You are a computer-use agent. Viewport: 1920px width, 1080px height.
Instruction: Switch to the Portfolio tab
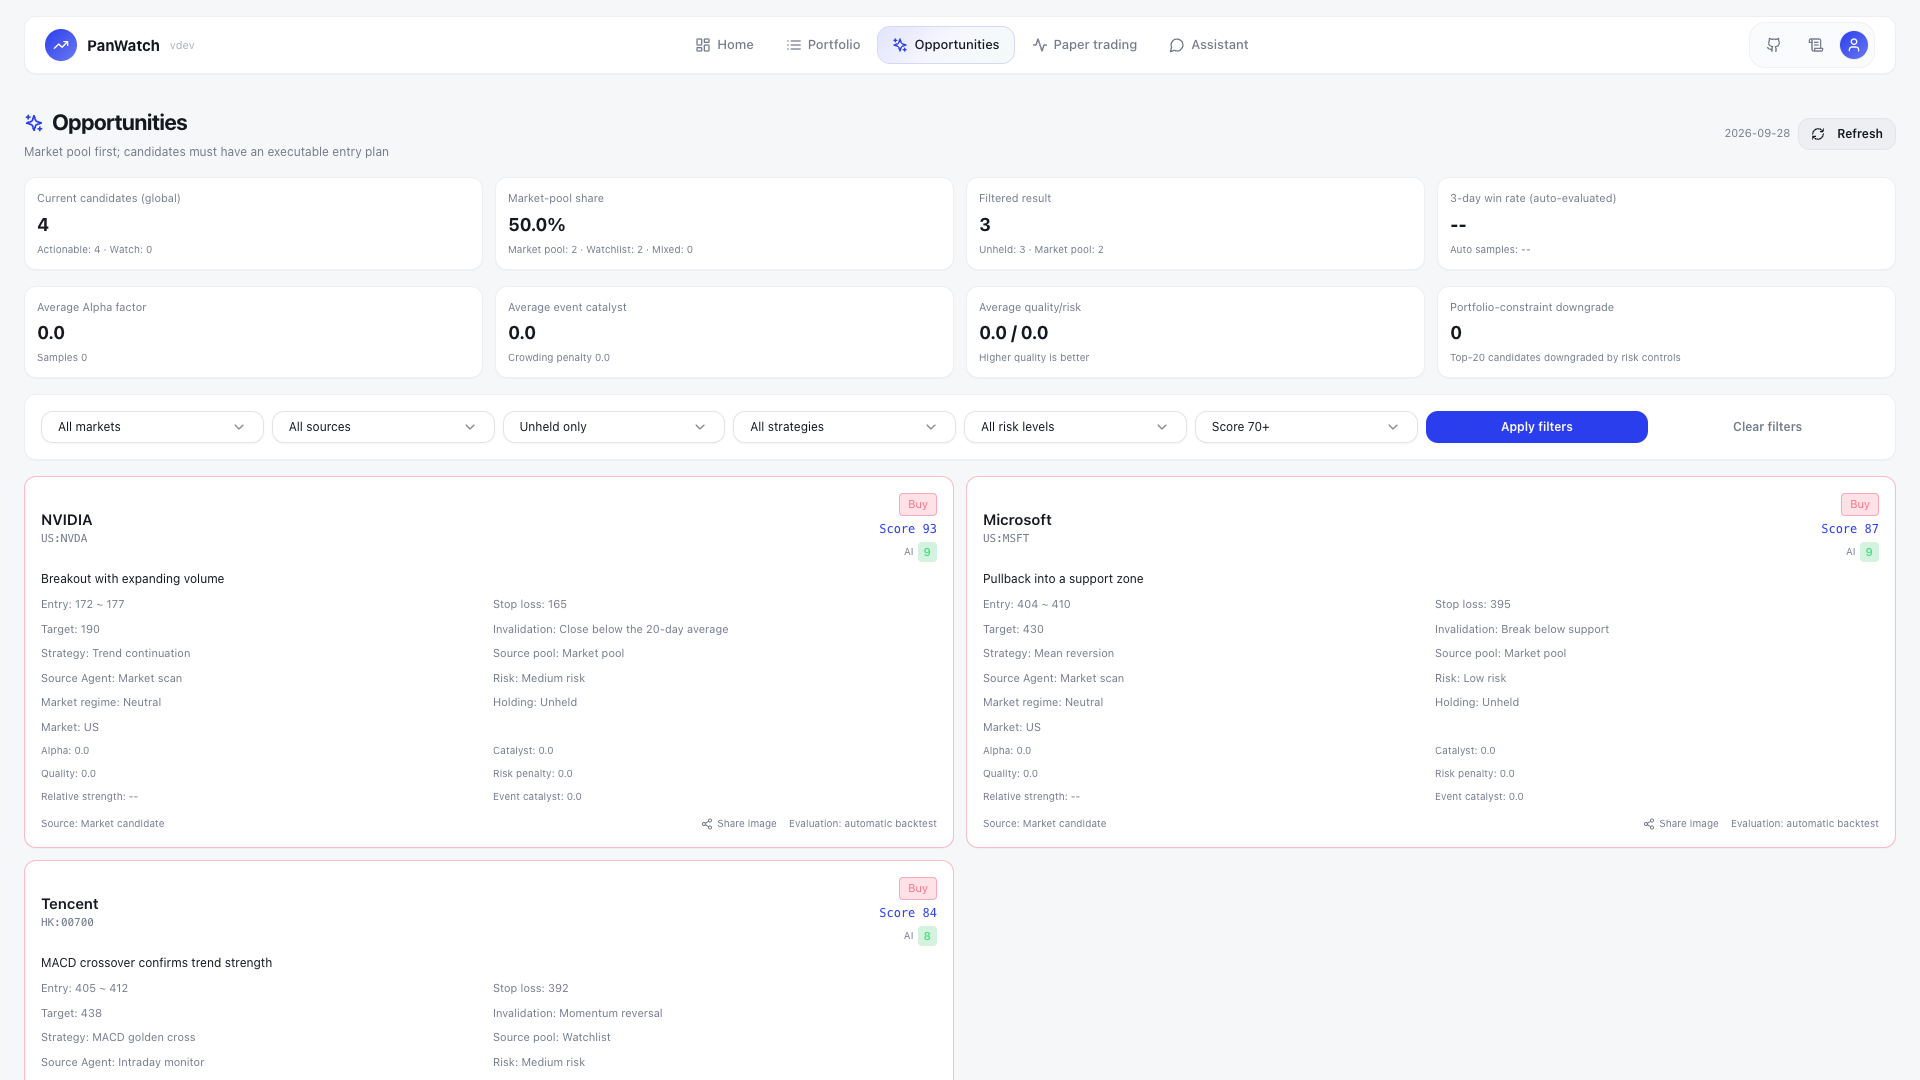tap(824, 45)
